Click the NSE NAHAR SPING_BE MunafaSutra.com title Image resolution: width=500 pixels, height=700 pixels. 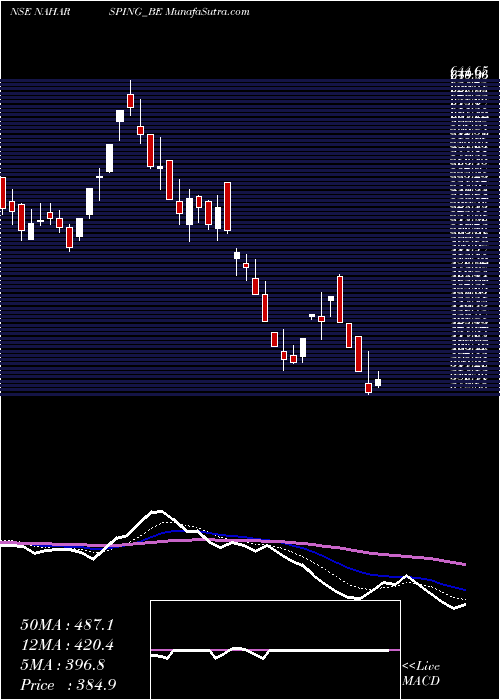(x=129, y=12)
